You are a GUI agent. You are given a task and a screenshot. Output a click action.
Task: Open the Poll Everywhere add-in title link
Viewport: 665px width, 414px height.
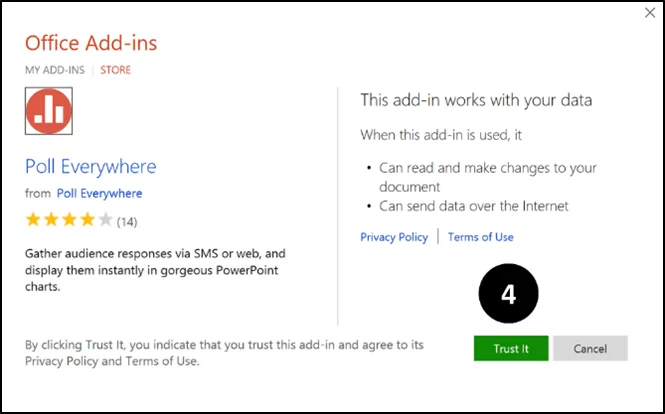pos(91,166)
